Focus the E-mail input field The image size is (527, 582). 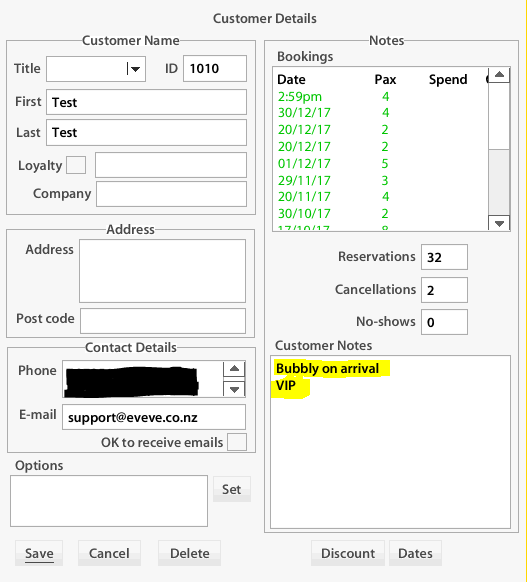(x=154, y=417)
